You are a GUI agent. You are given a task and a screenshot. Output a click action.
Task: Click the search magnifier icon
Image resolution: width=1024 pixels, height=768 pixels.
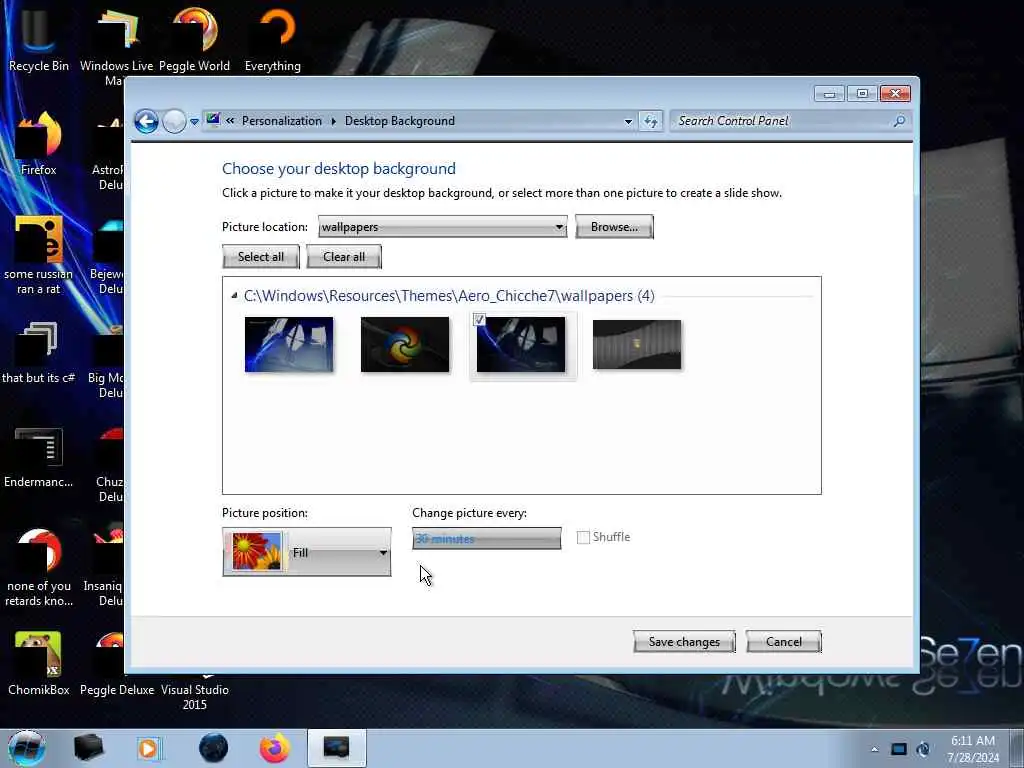point(899,121)
